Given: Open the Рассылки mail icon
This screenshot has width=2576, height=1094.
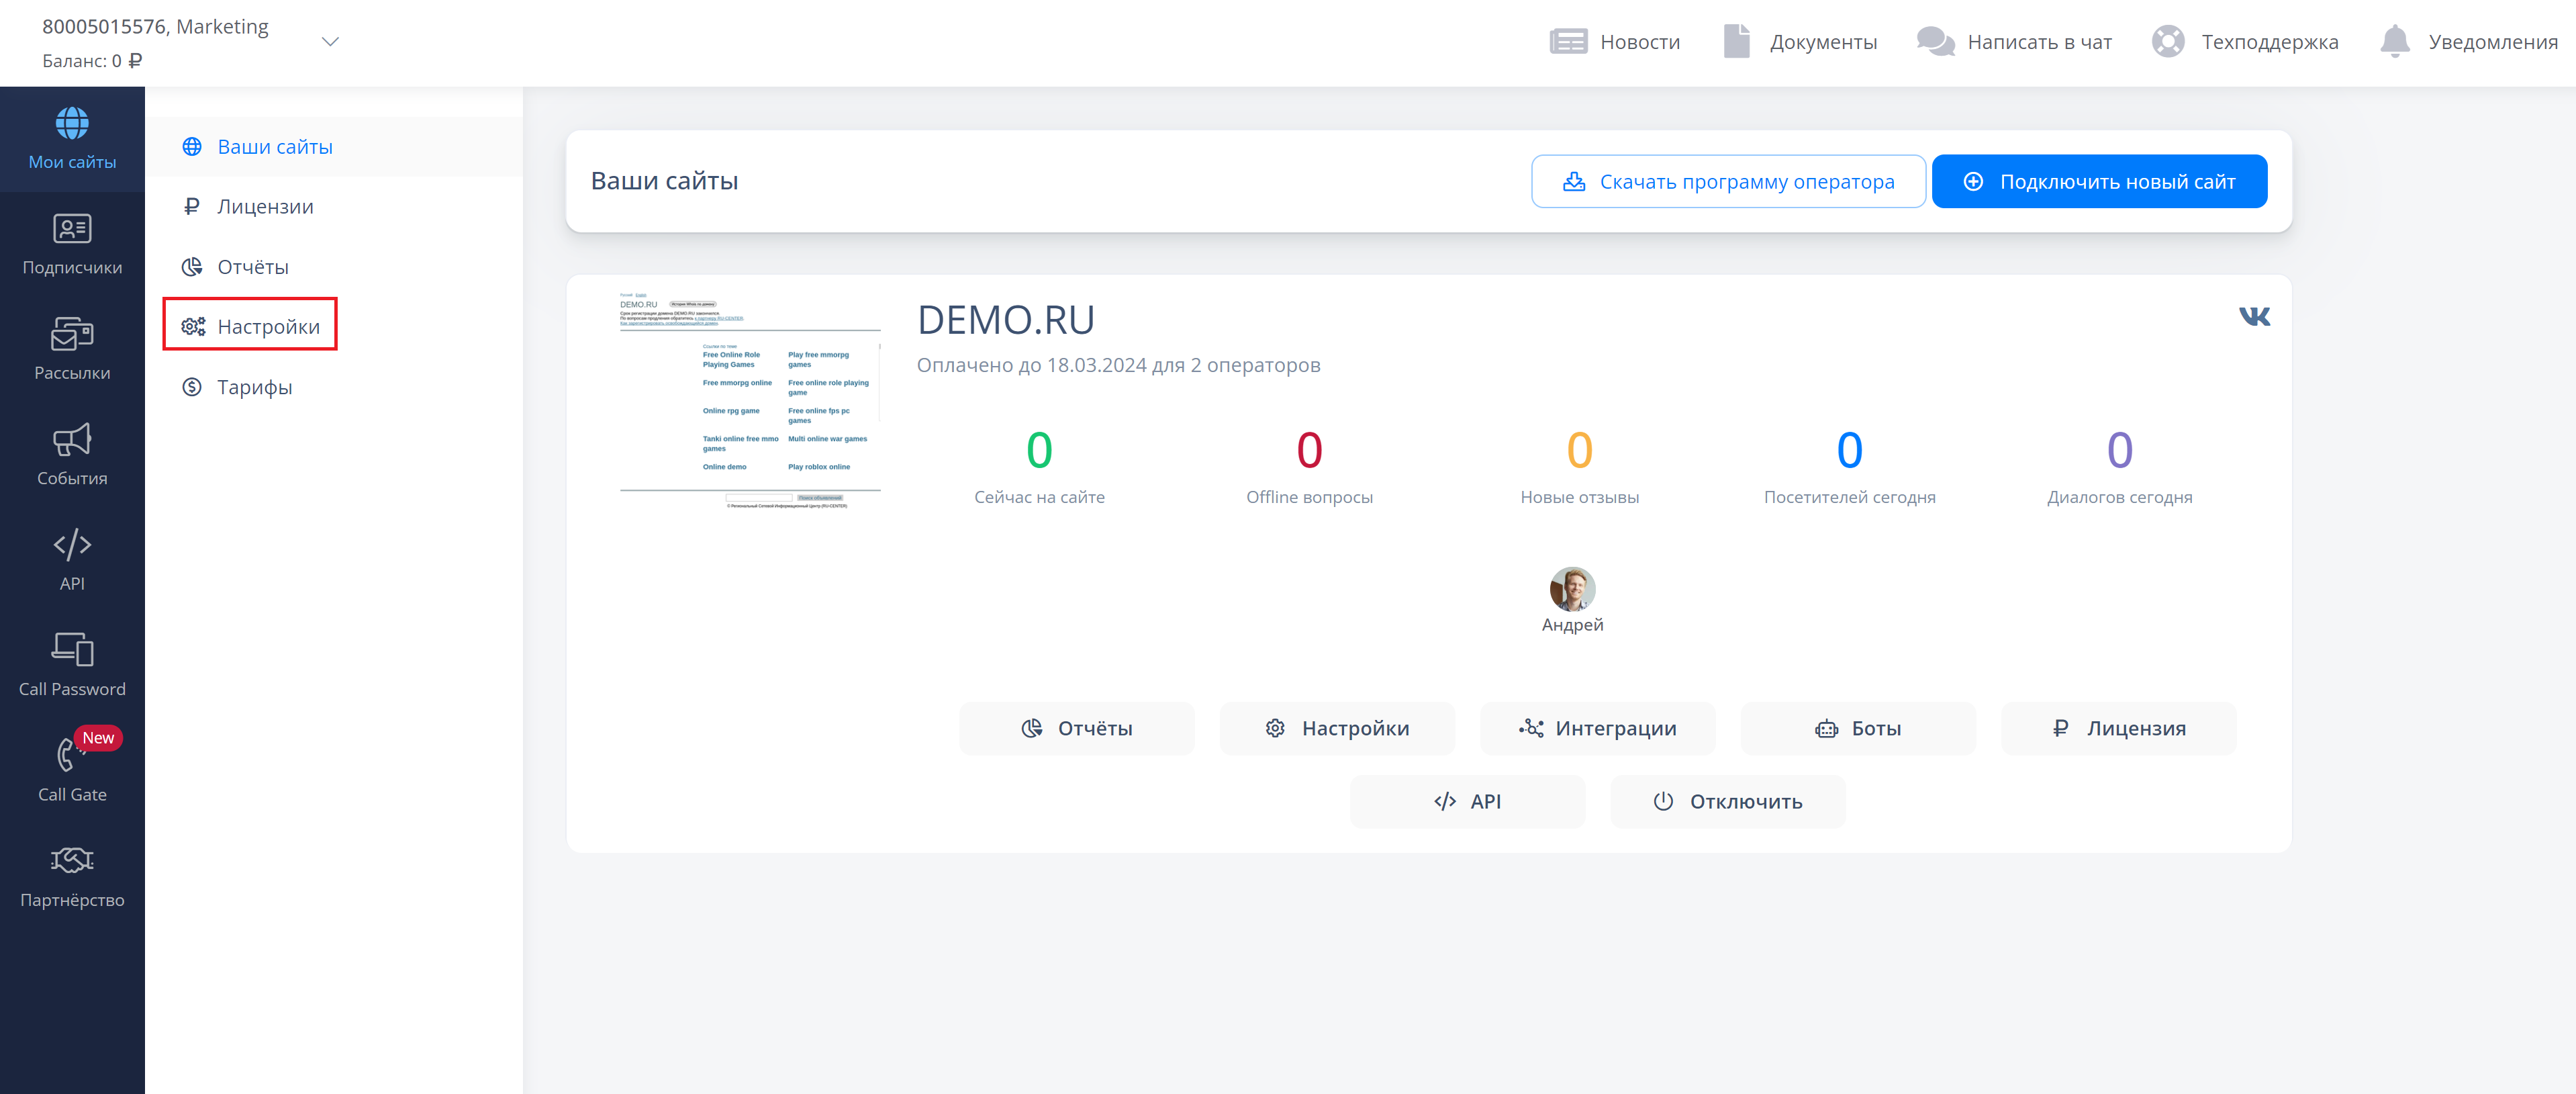Looking at the screenshot, I should (x=72, y=334).
